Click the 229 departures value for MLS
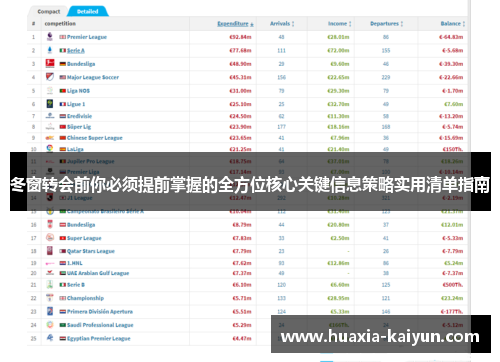The height and width of the screenshot is (362, 500). [x=386, y=77]
